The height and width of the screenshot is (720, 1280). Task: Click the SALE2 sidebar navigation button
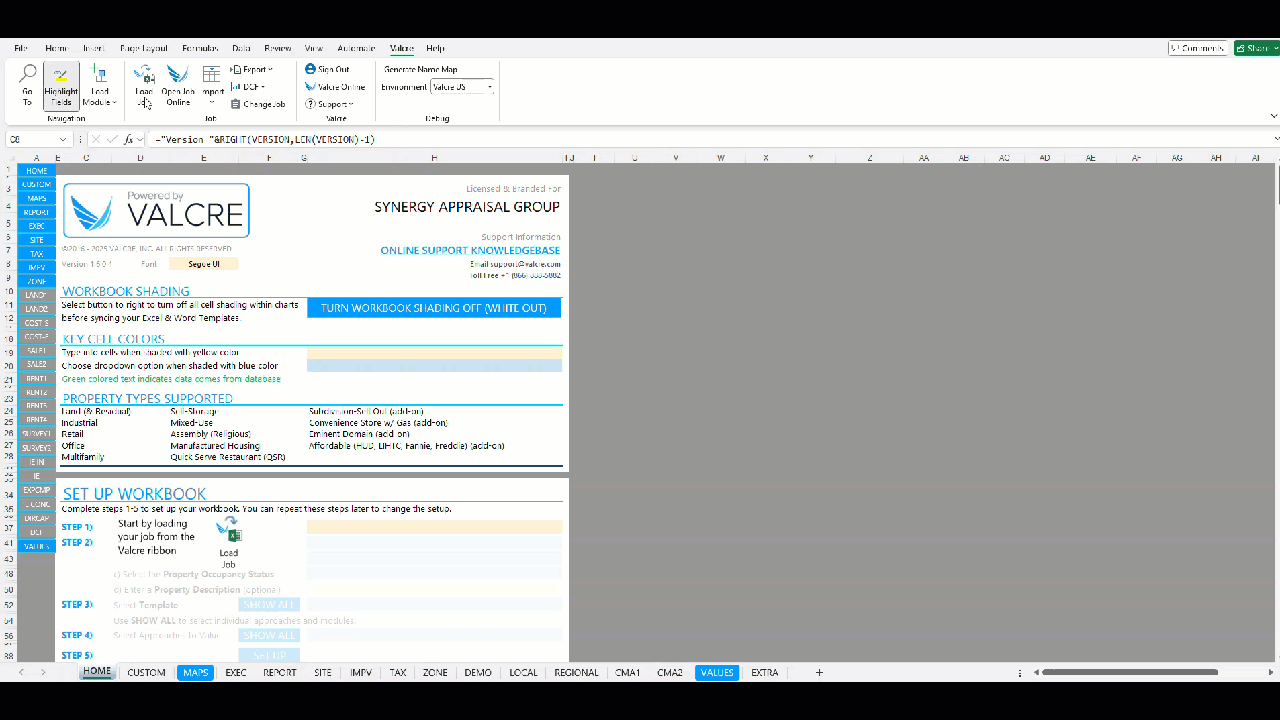pyautogui.click(x=37, y=365)
